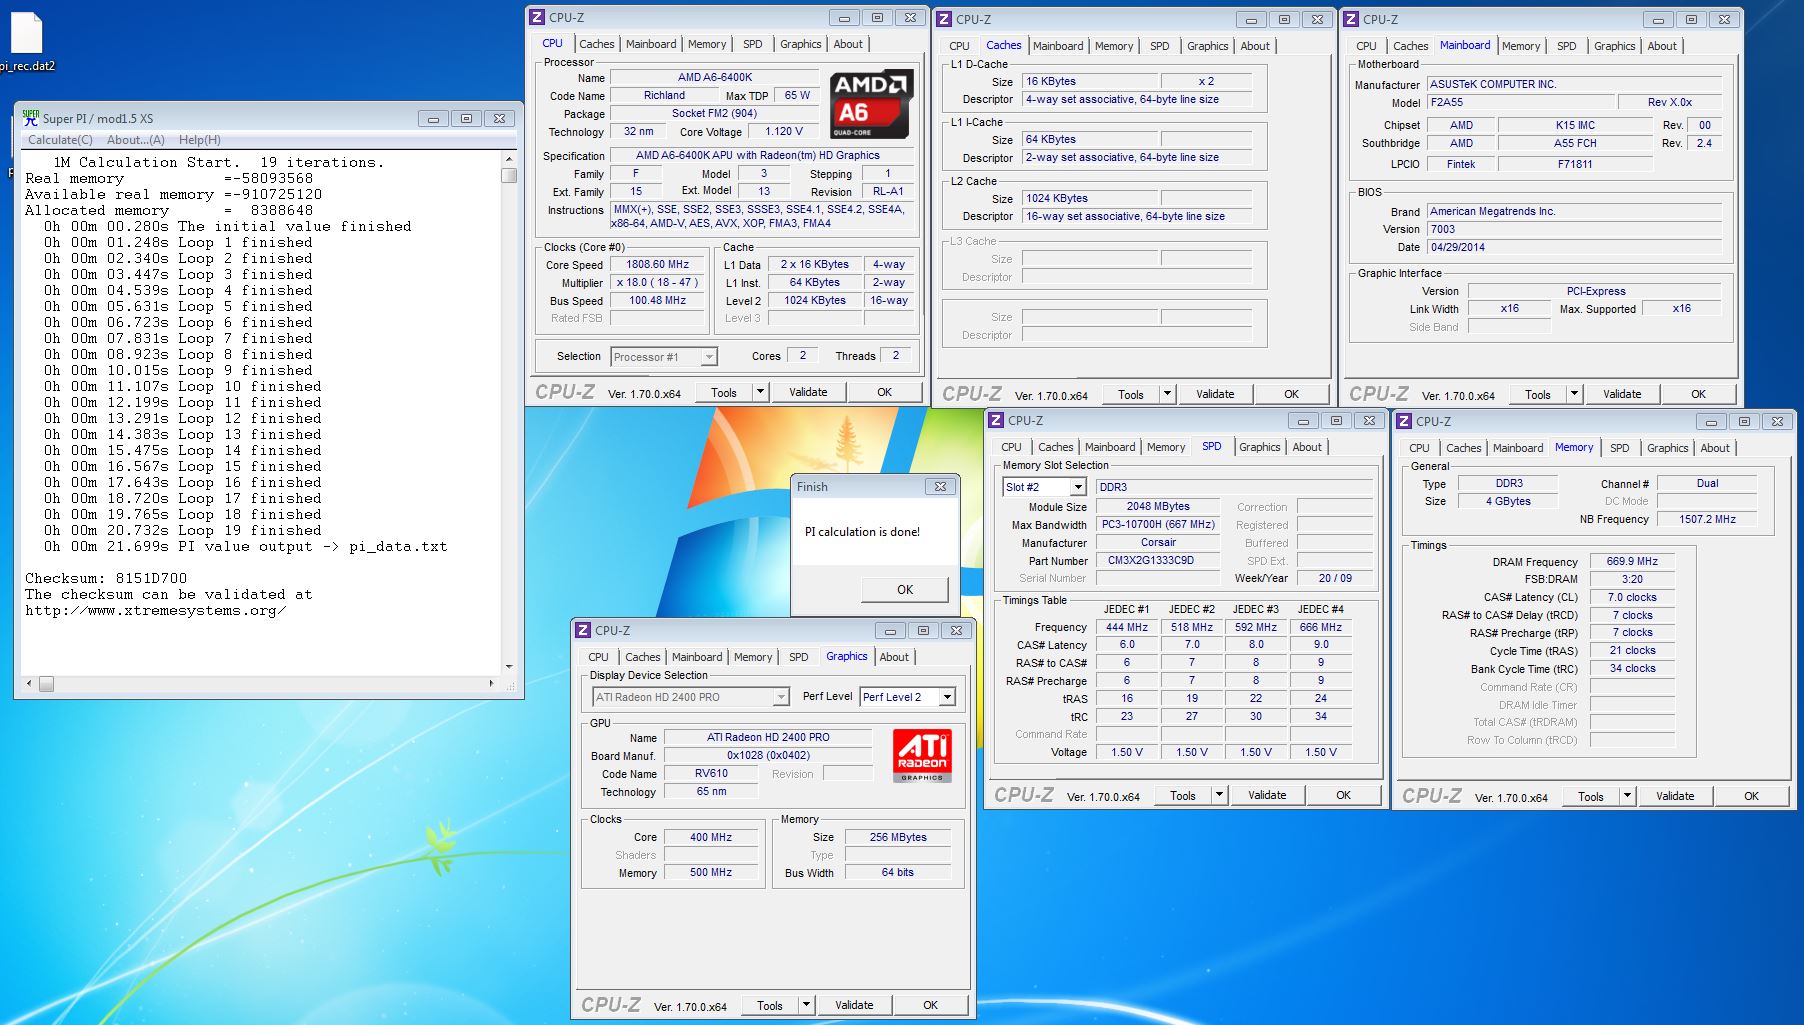
Task: Click OK in the Finish dialog
Action: pos(905,589)
